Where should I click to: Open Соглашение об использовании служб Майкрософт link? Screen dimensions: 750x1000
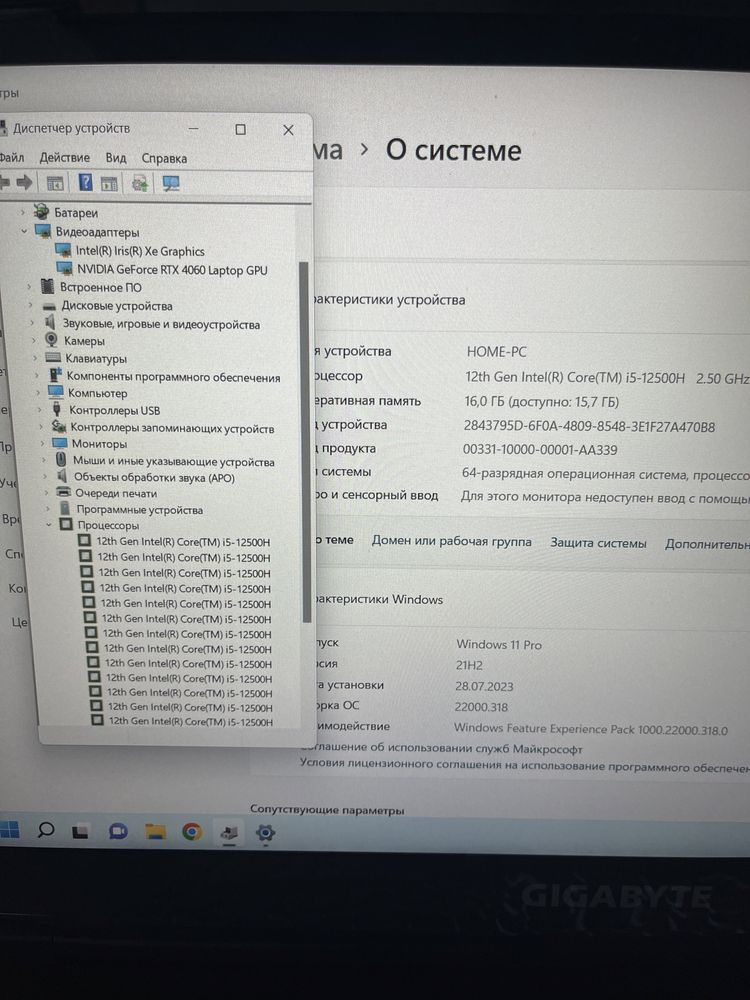[441, 748]
